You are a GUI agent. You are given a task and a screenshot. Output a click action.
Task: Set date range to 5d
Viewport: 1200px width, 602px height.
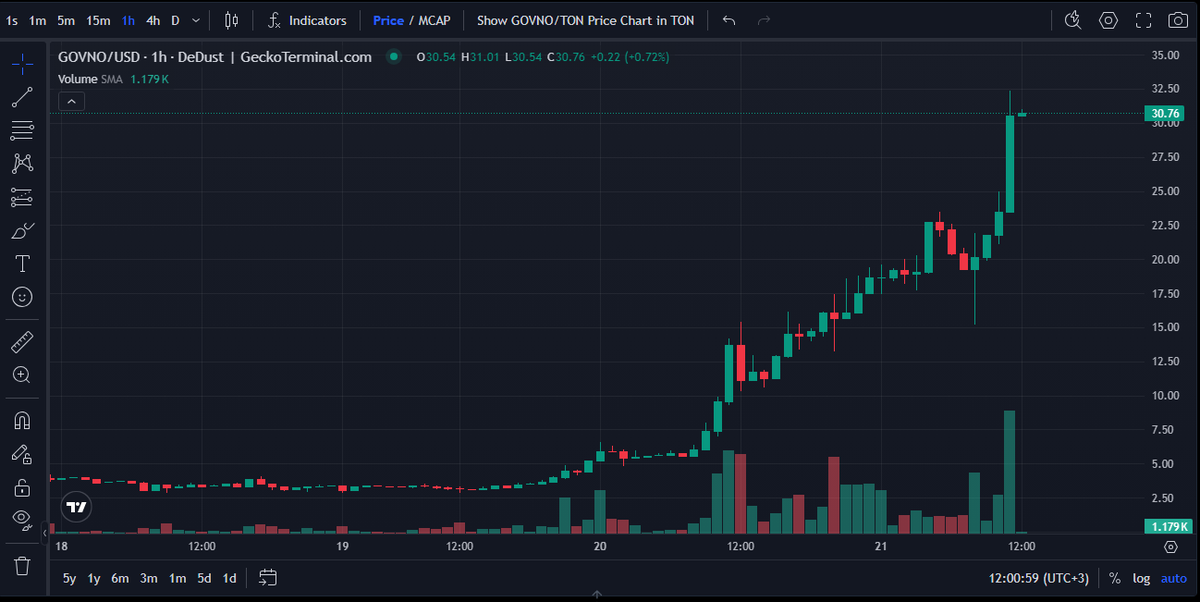pyautogui.click(x=204, y=578)
